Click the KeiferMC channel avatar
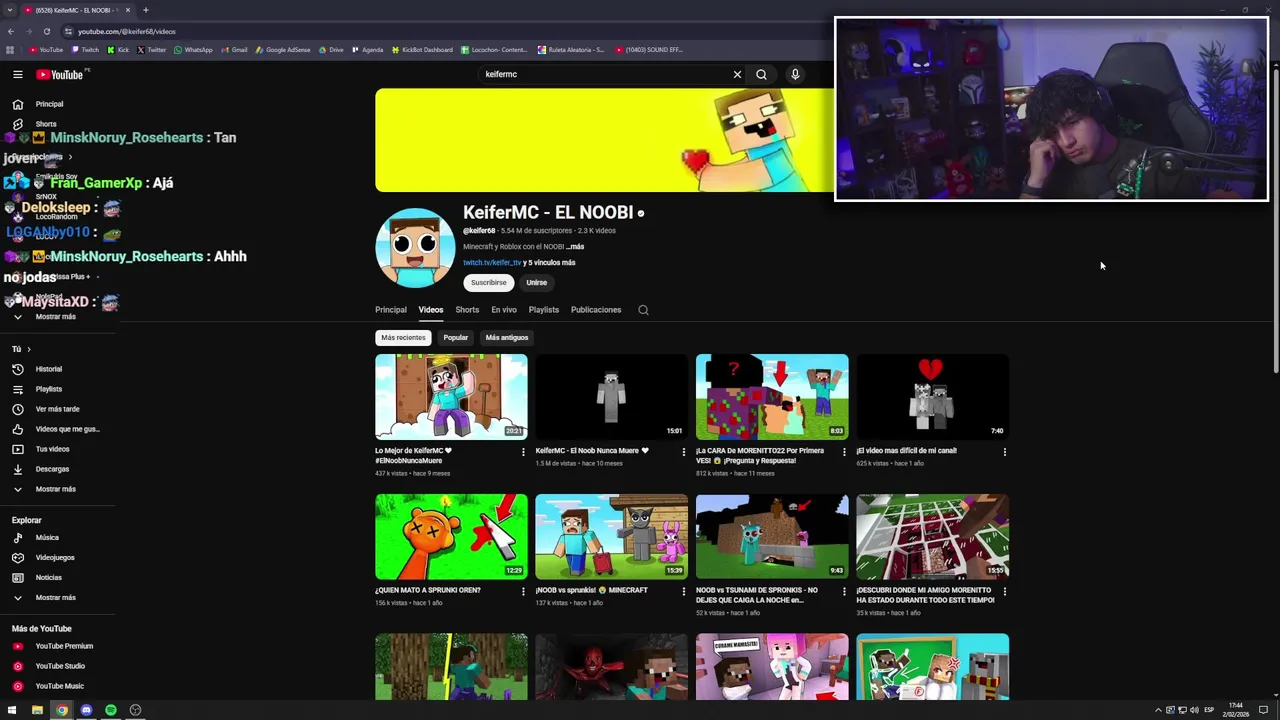 click(x=415, y=248)
